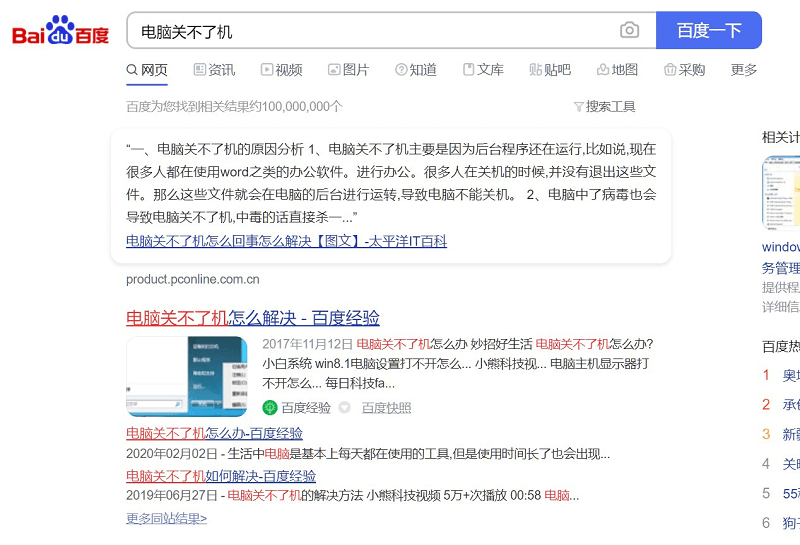The width and height of the screenshot is (800, 545).
Task: Open the 图片 tab
Action: tap(348, 70)
